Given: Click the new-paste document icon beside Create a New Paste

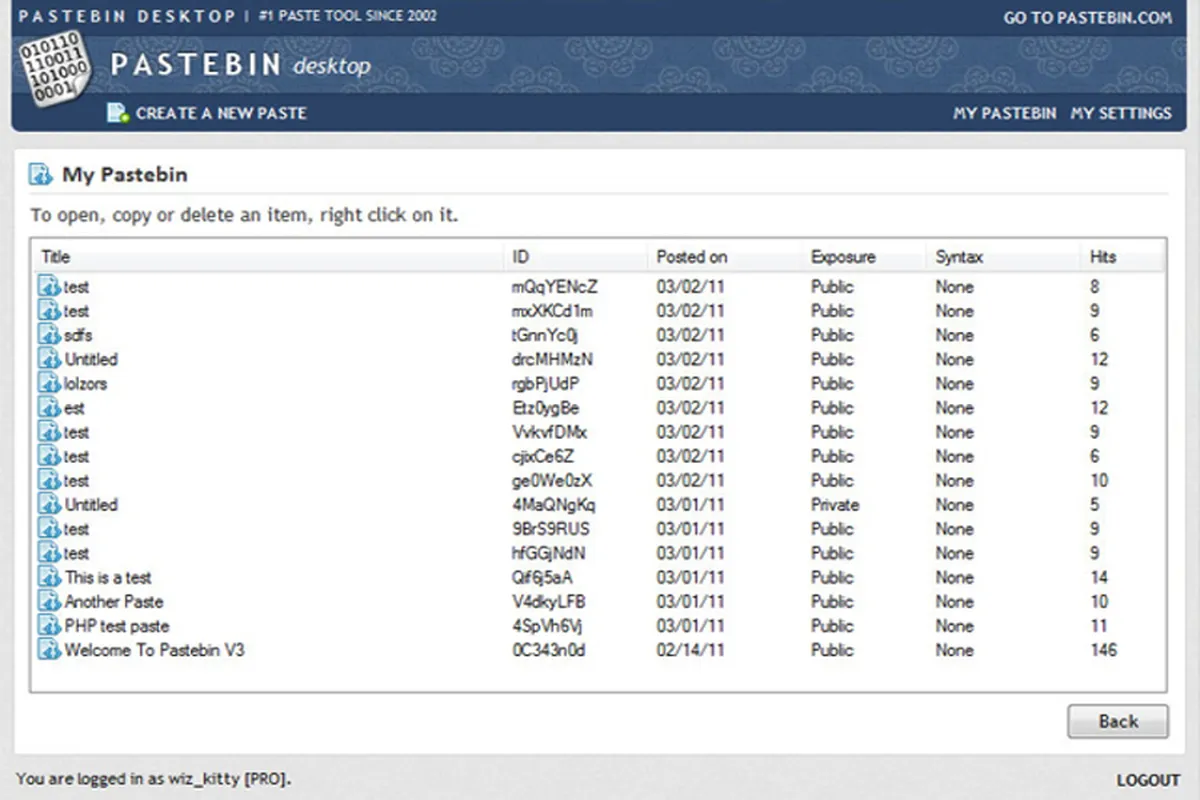Looking at the screenshot, I should [118, 113].
